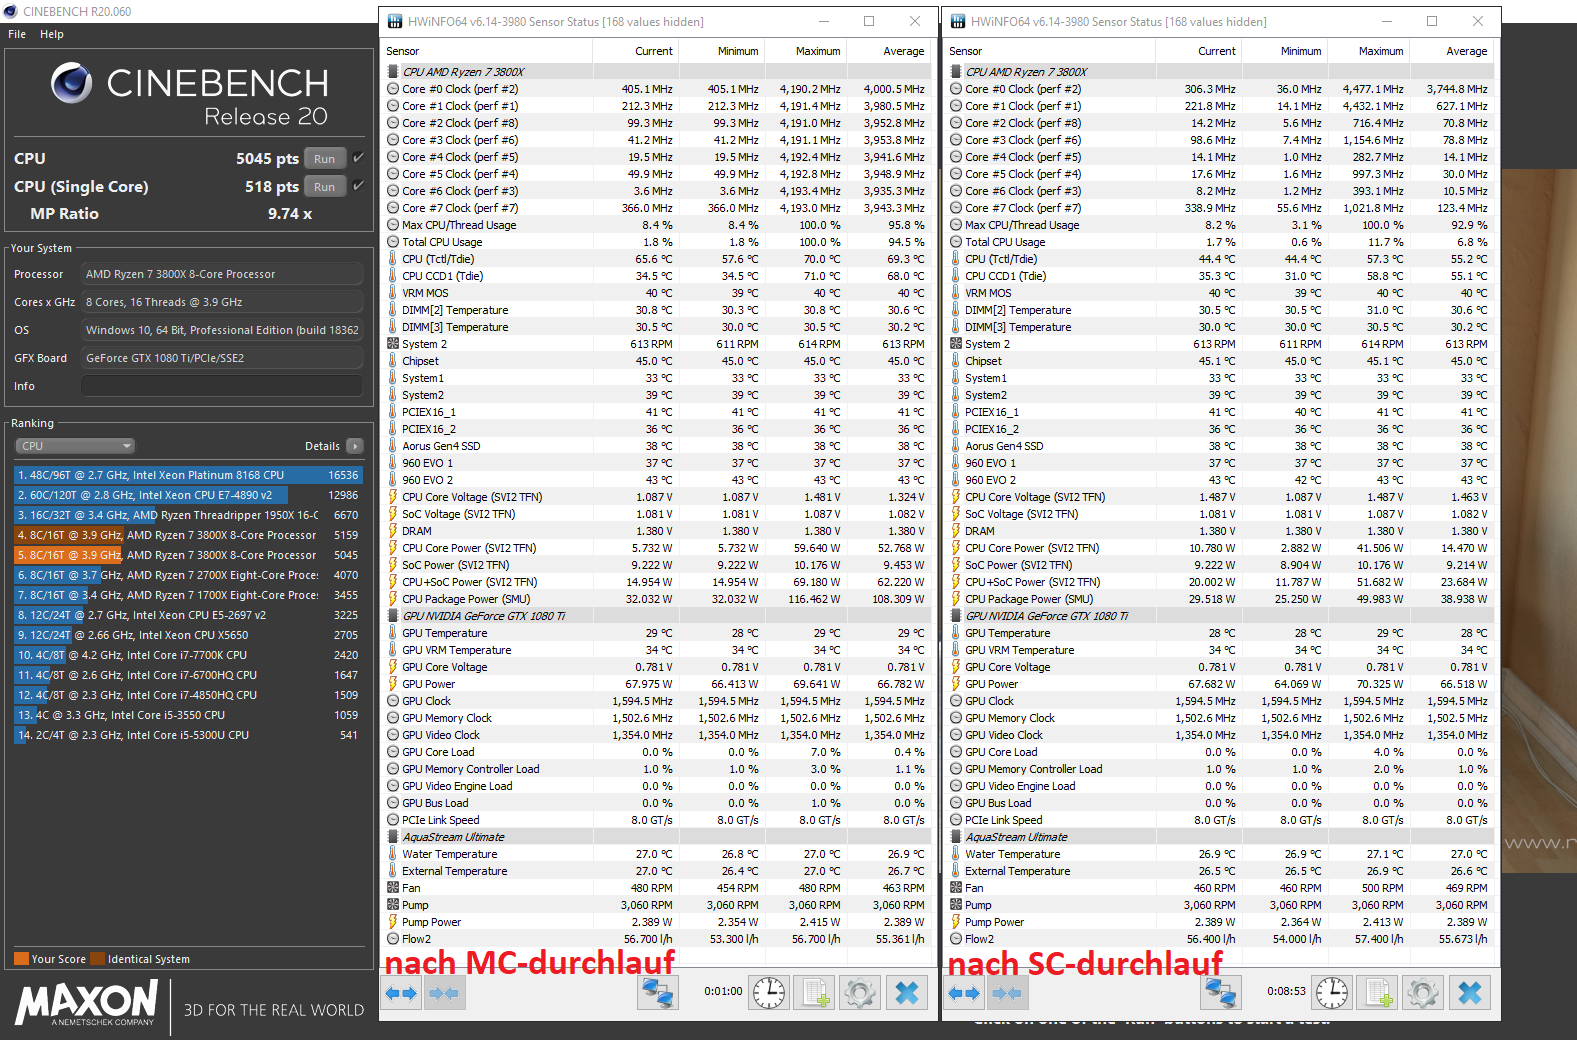Select the Flow2 row in left HWiNFO window

[x=656, y=939]
